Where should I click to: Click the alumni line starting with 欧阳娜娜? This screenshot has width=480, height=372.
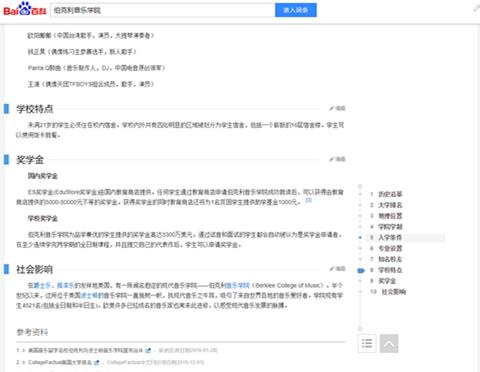[91, 35]
